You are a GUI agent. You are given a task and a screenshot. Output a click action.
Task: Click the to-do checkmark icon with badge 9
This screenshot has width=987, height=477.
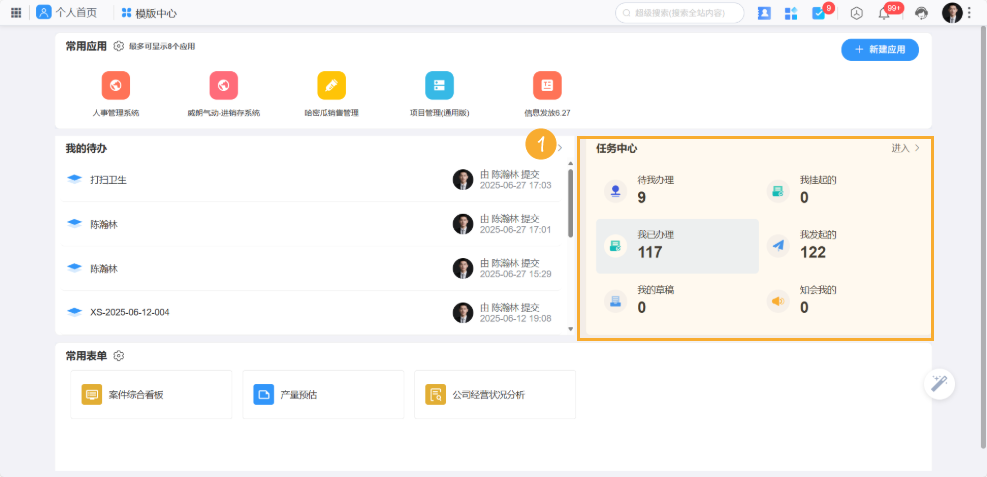(x=819, y=13)
